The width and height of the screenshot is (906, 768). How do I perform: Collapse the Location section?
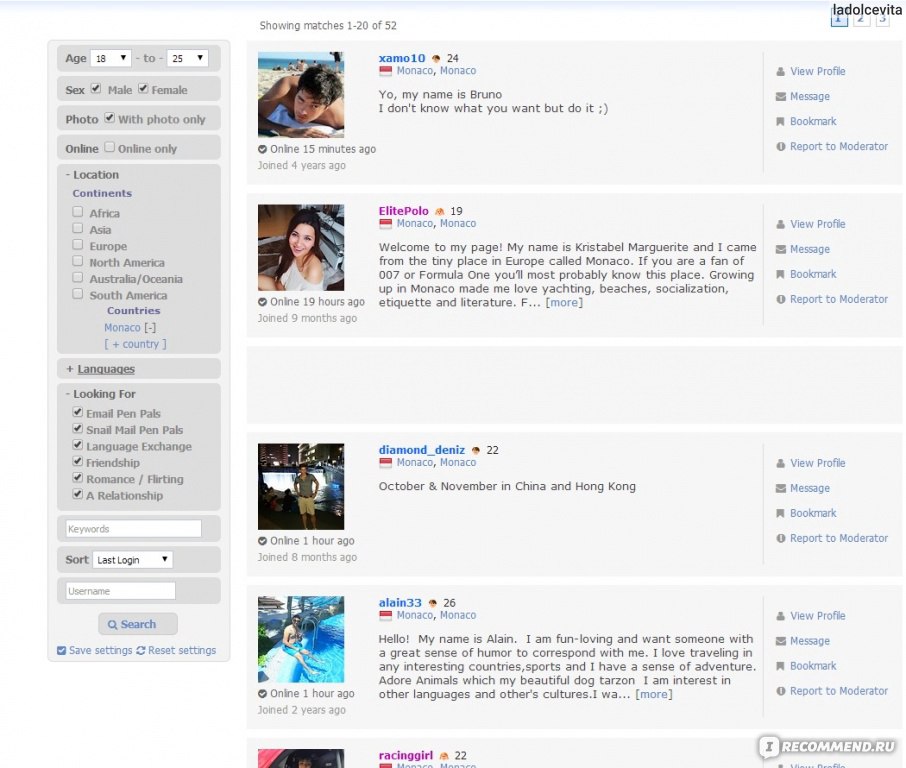[x=92, y=175]
